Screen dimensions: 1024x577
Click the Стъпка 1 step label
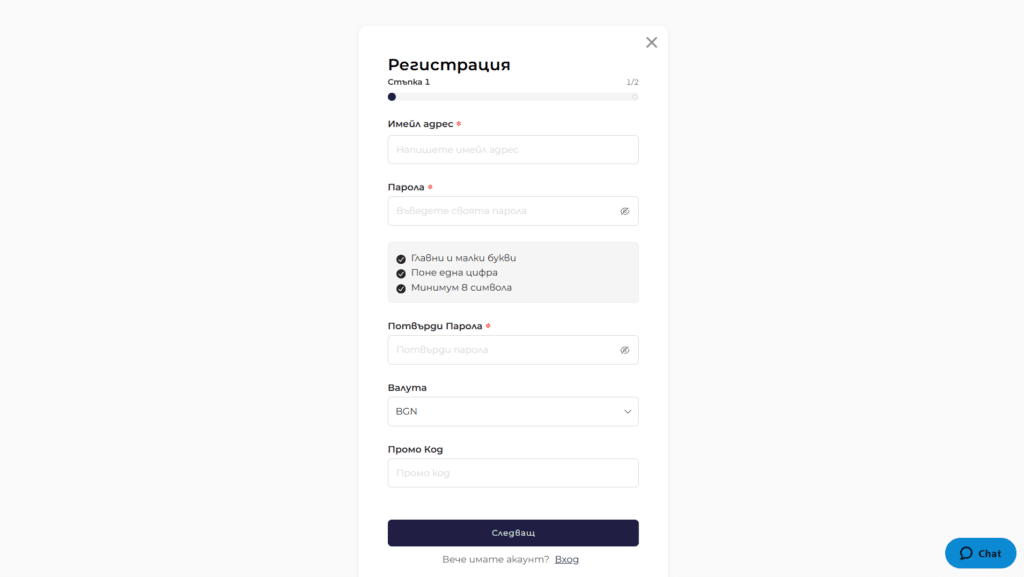pyautogui.click(x=409, y=82)
